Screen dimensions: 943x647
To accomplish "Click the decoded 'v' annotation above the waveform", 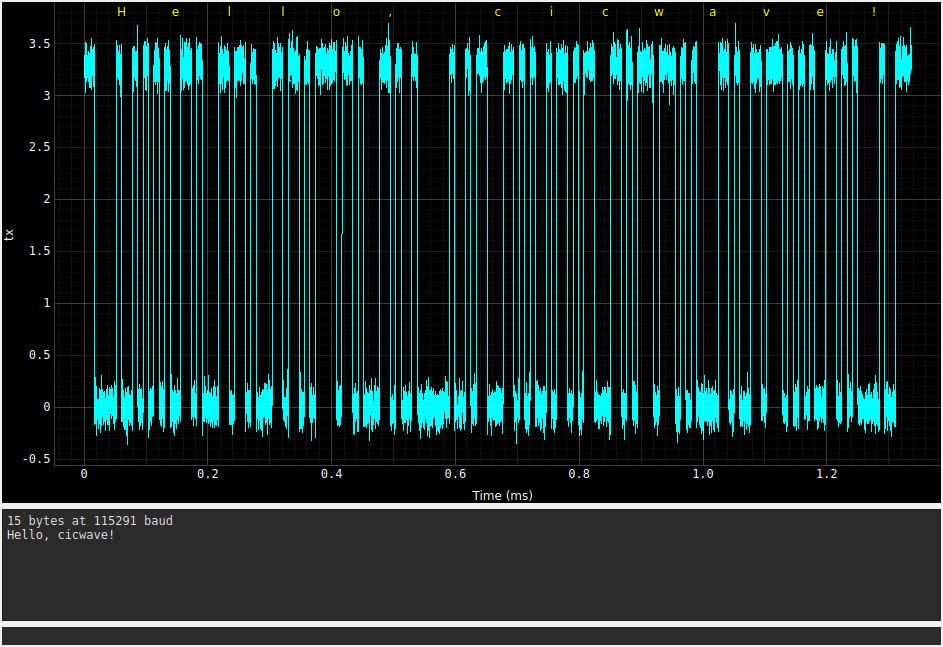I will pyautogui.click(x=766, y=12).
